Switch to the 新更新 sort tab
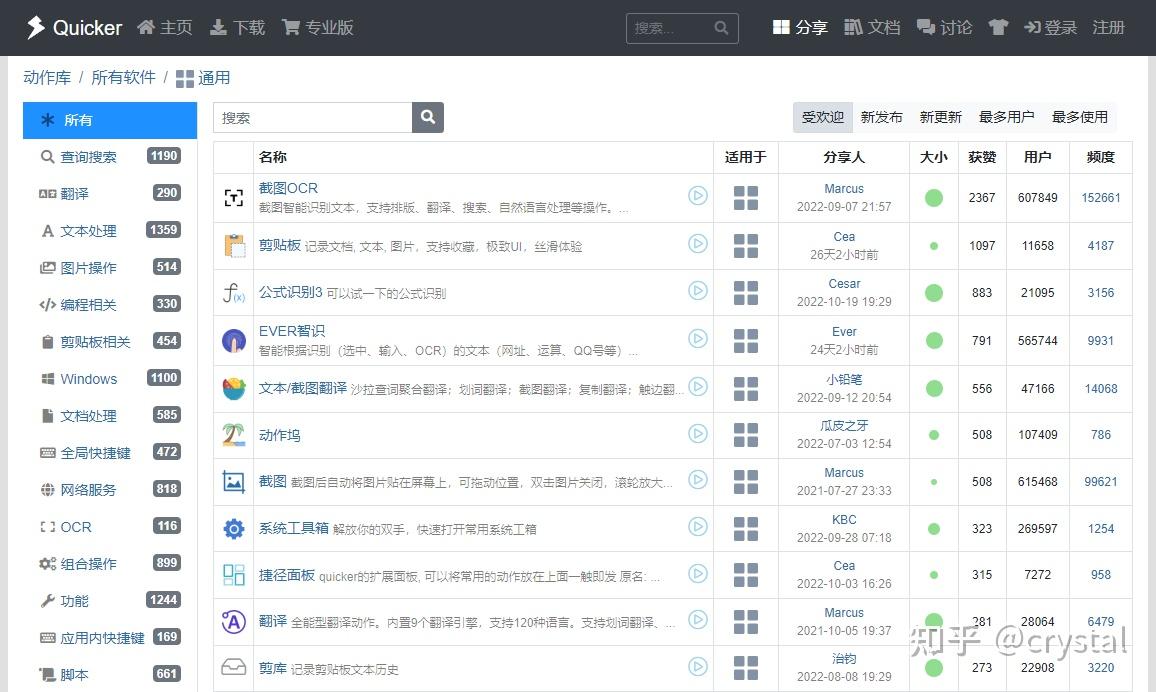 [x=941, y=117]
